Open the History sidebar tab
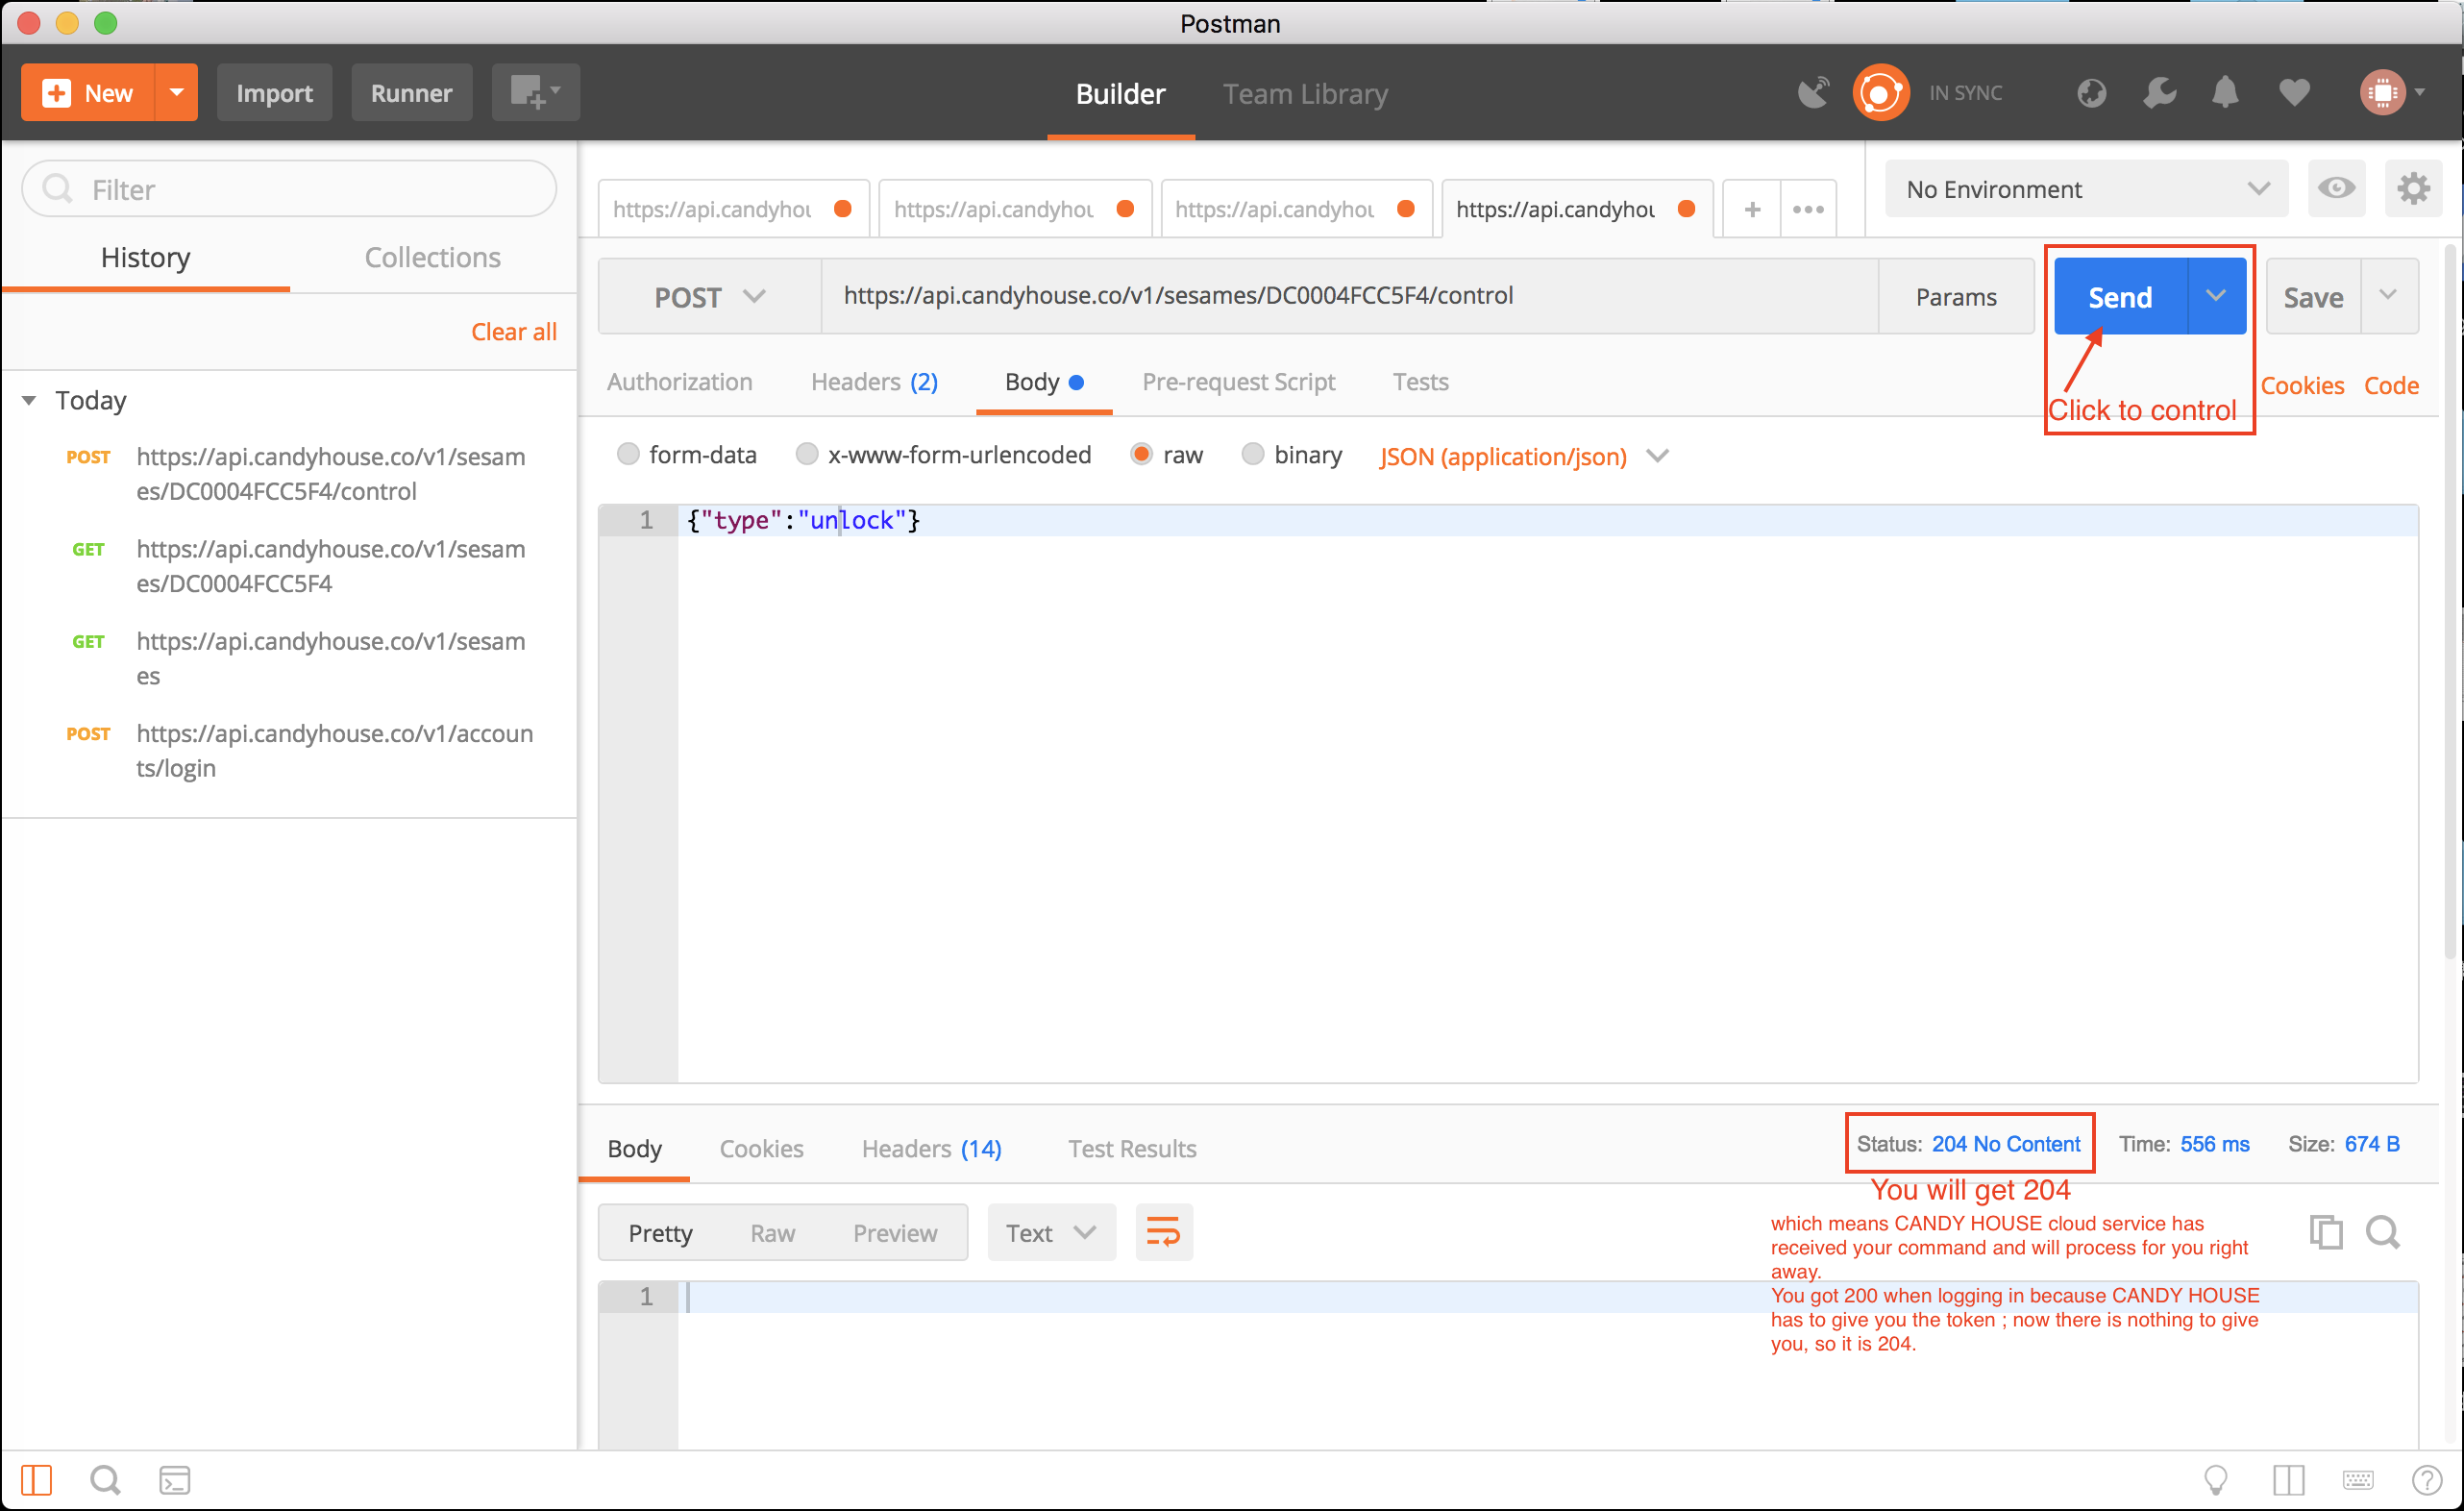Viewport: 2464px width, 1511px height. (145, 257)
